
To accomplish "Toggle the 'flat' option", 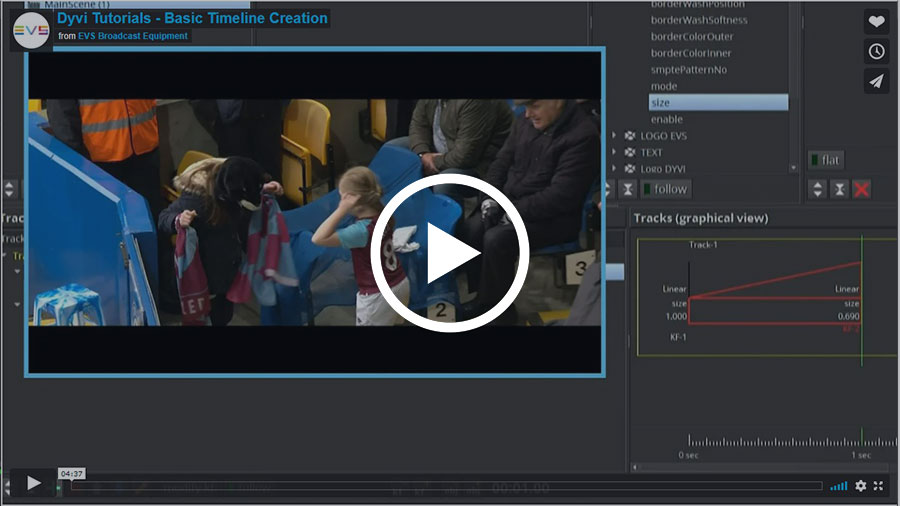I will [827, 160].
